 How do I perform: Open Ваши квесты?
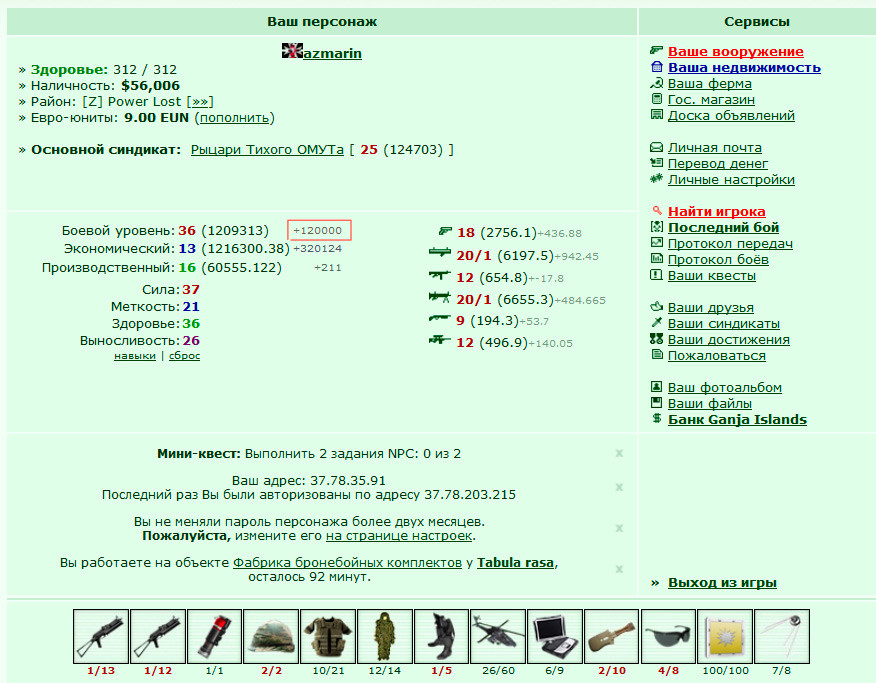712,275
